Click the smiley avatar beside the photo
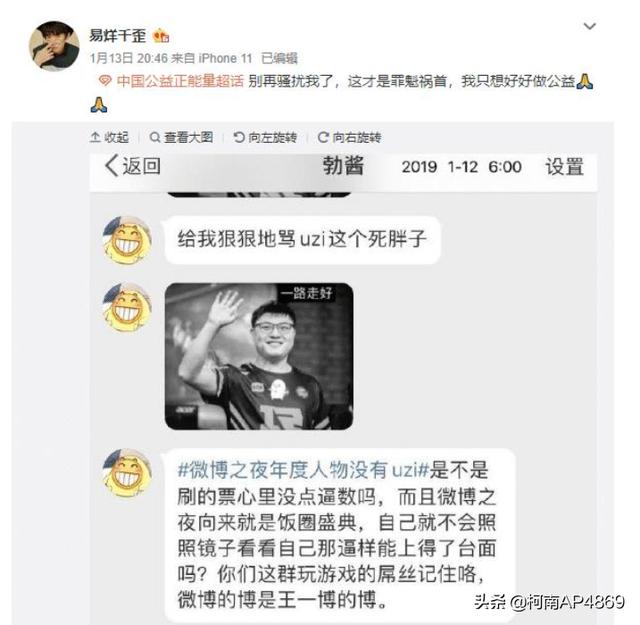640x625 pixels. (x=127, y=307)
